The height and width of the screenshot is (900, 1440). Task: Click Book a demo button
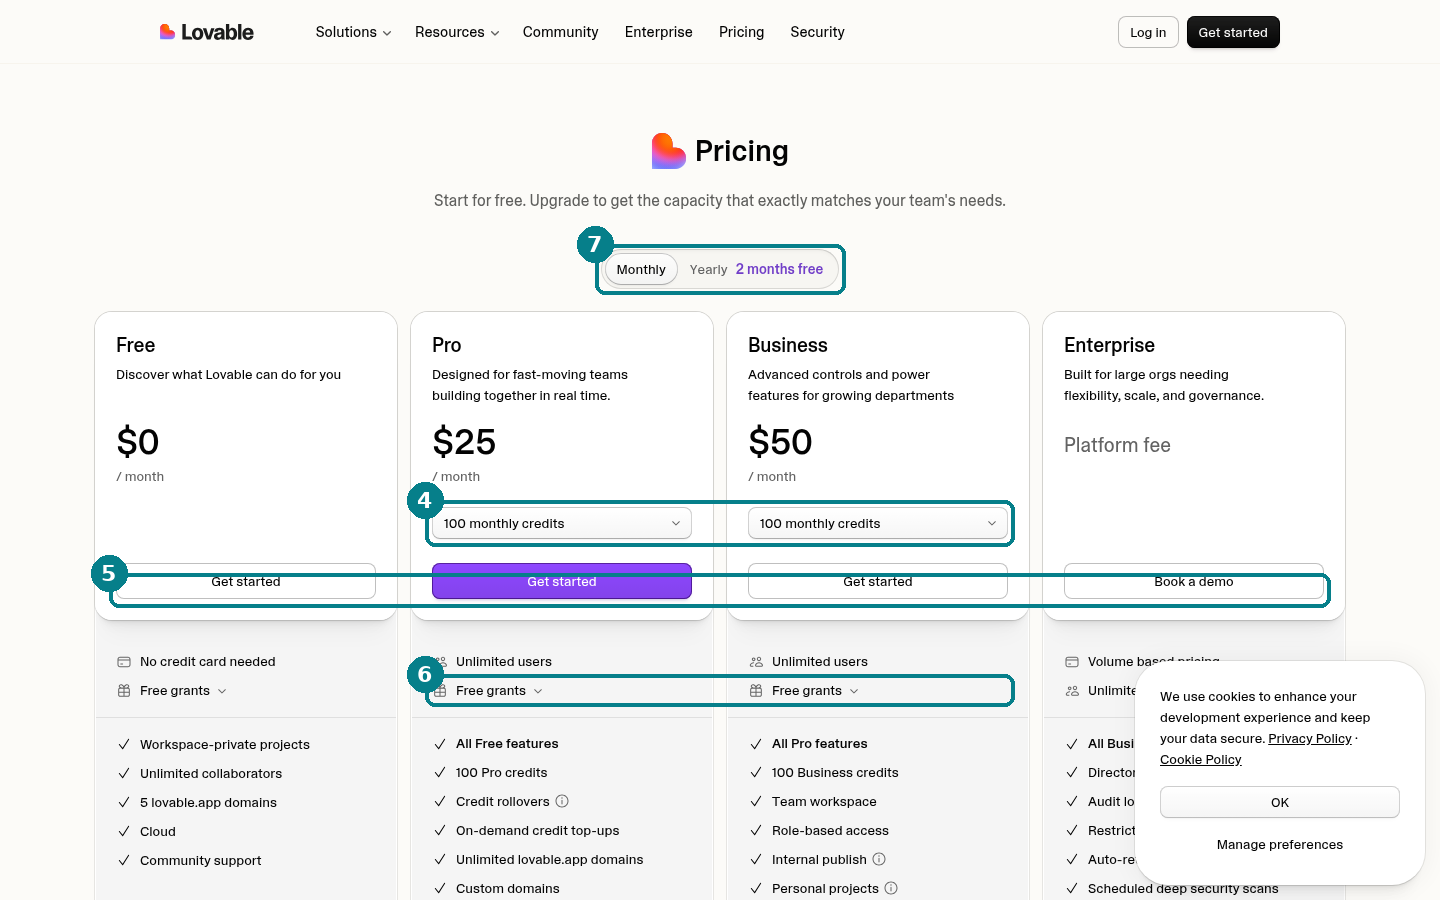[1194, 581]
